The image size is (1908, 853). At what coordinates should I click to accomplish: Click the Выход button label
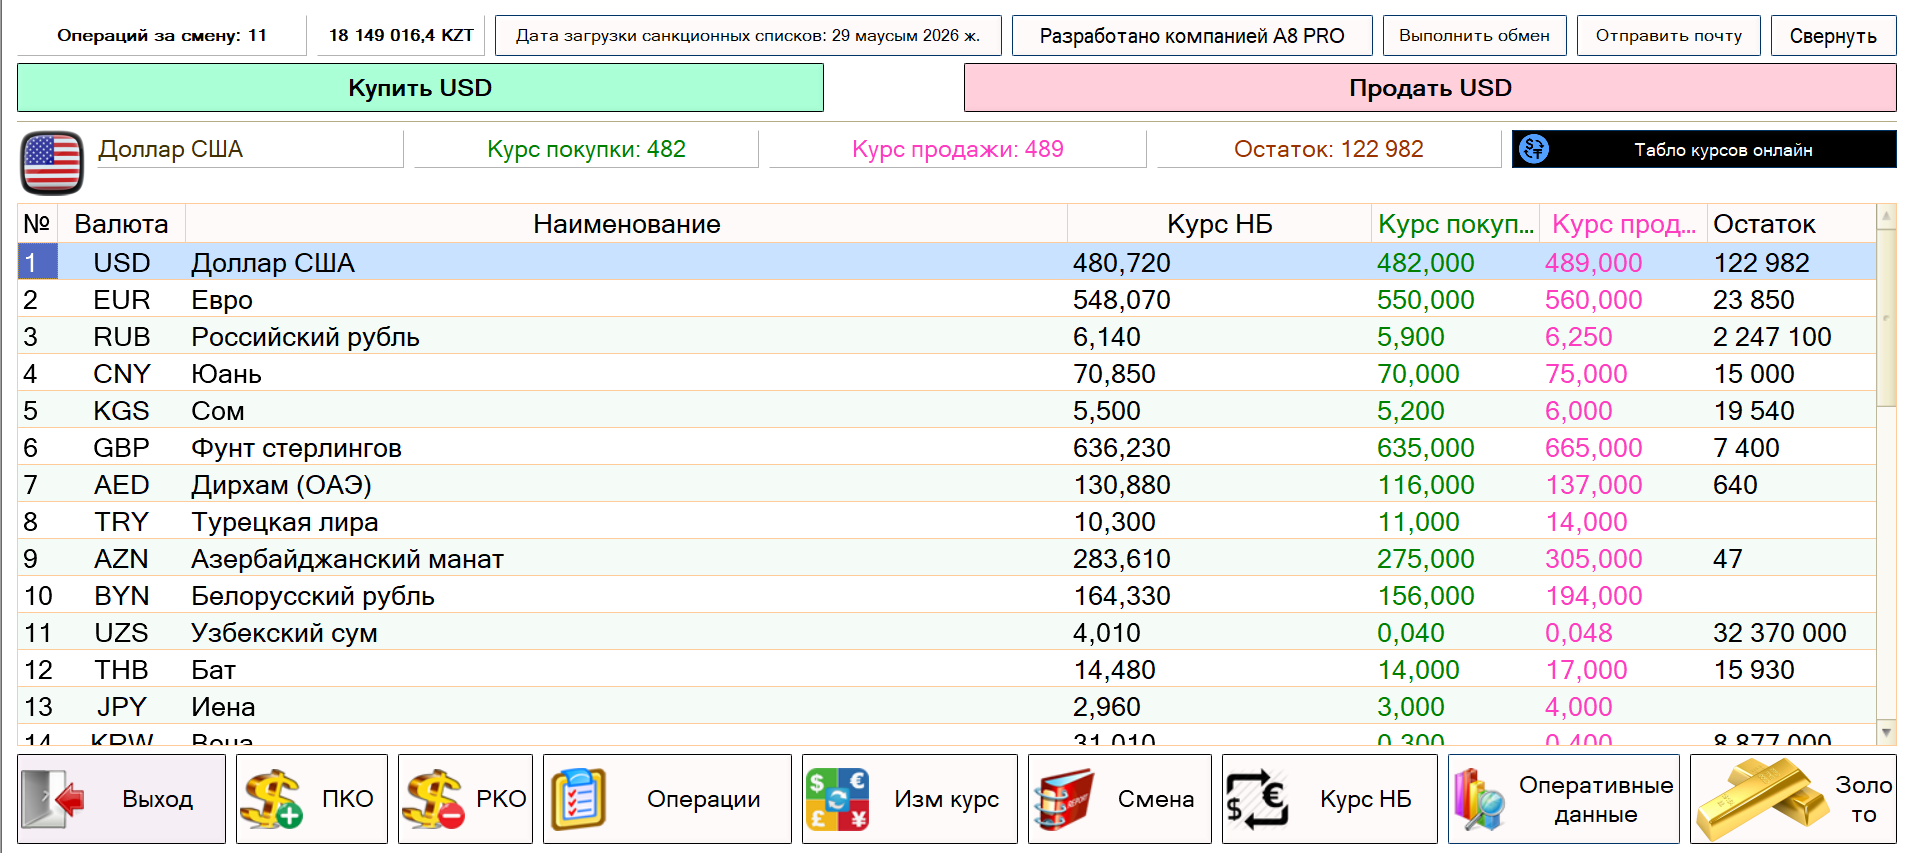pyautogui.click(x=157, y=799)
